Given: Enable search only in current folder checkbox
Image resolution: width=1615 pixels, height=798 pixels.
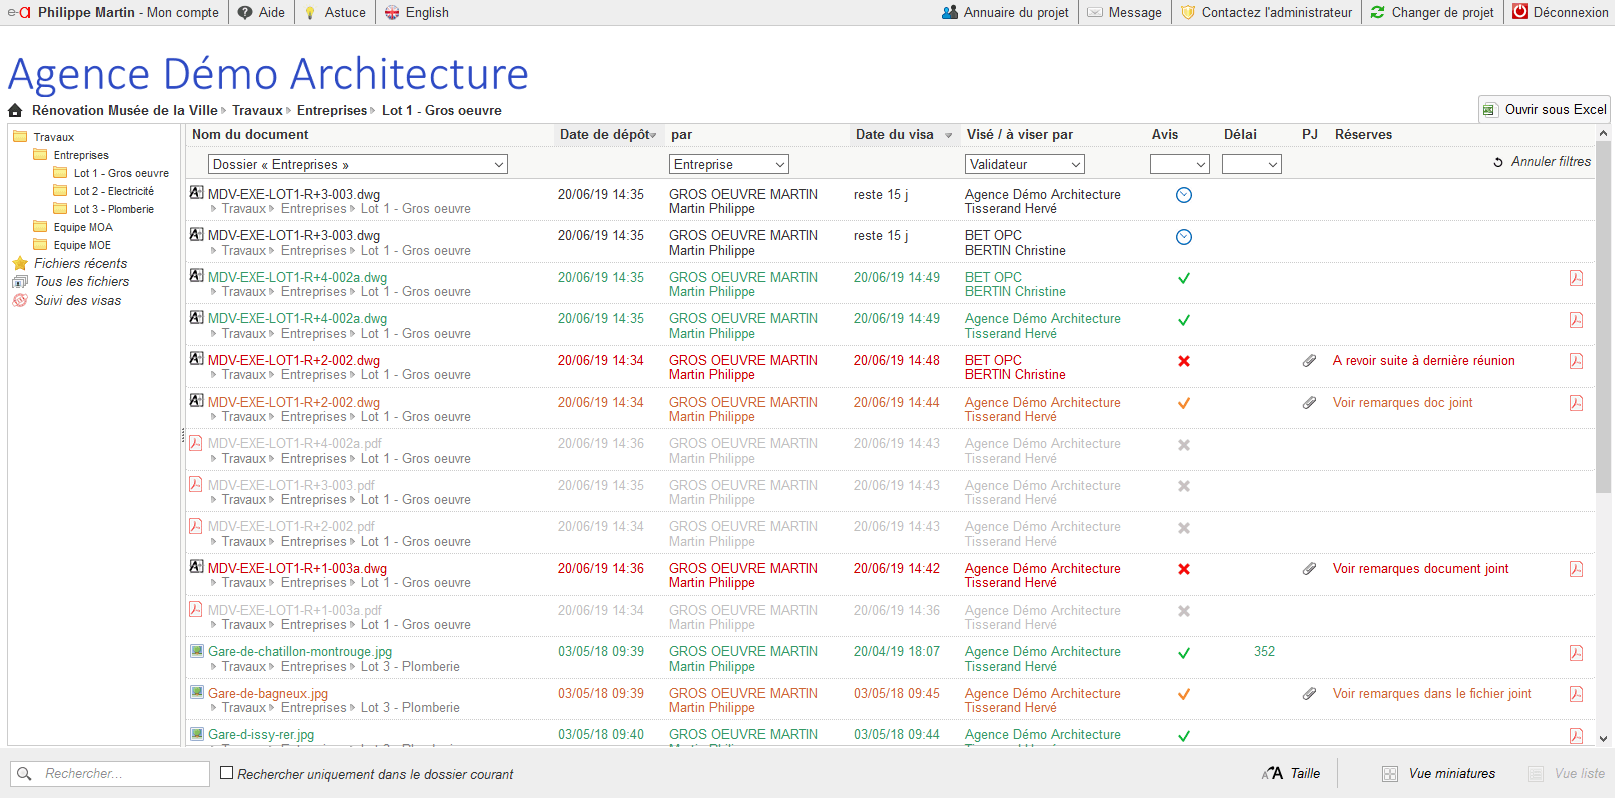Looking at the screenshot, I should point(227,773).
